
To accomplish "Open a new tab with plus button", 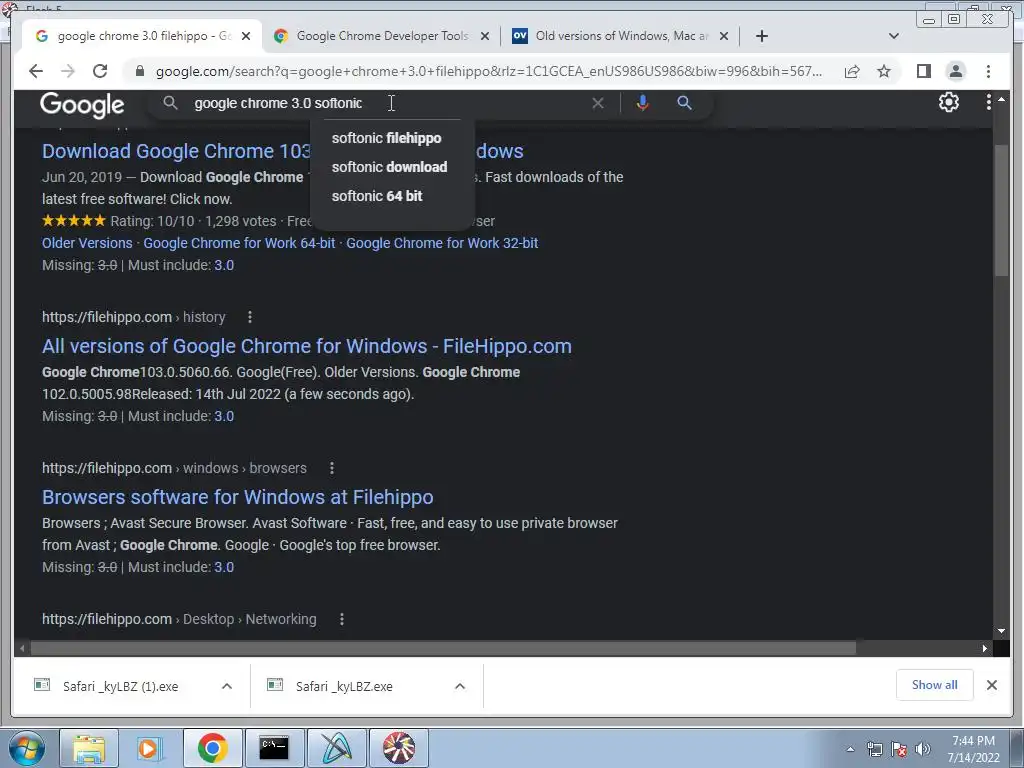I will pos(761,36).
